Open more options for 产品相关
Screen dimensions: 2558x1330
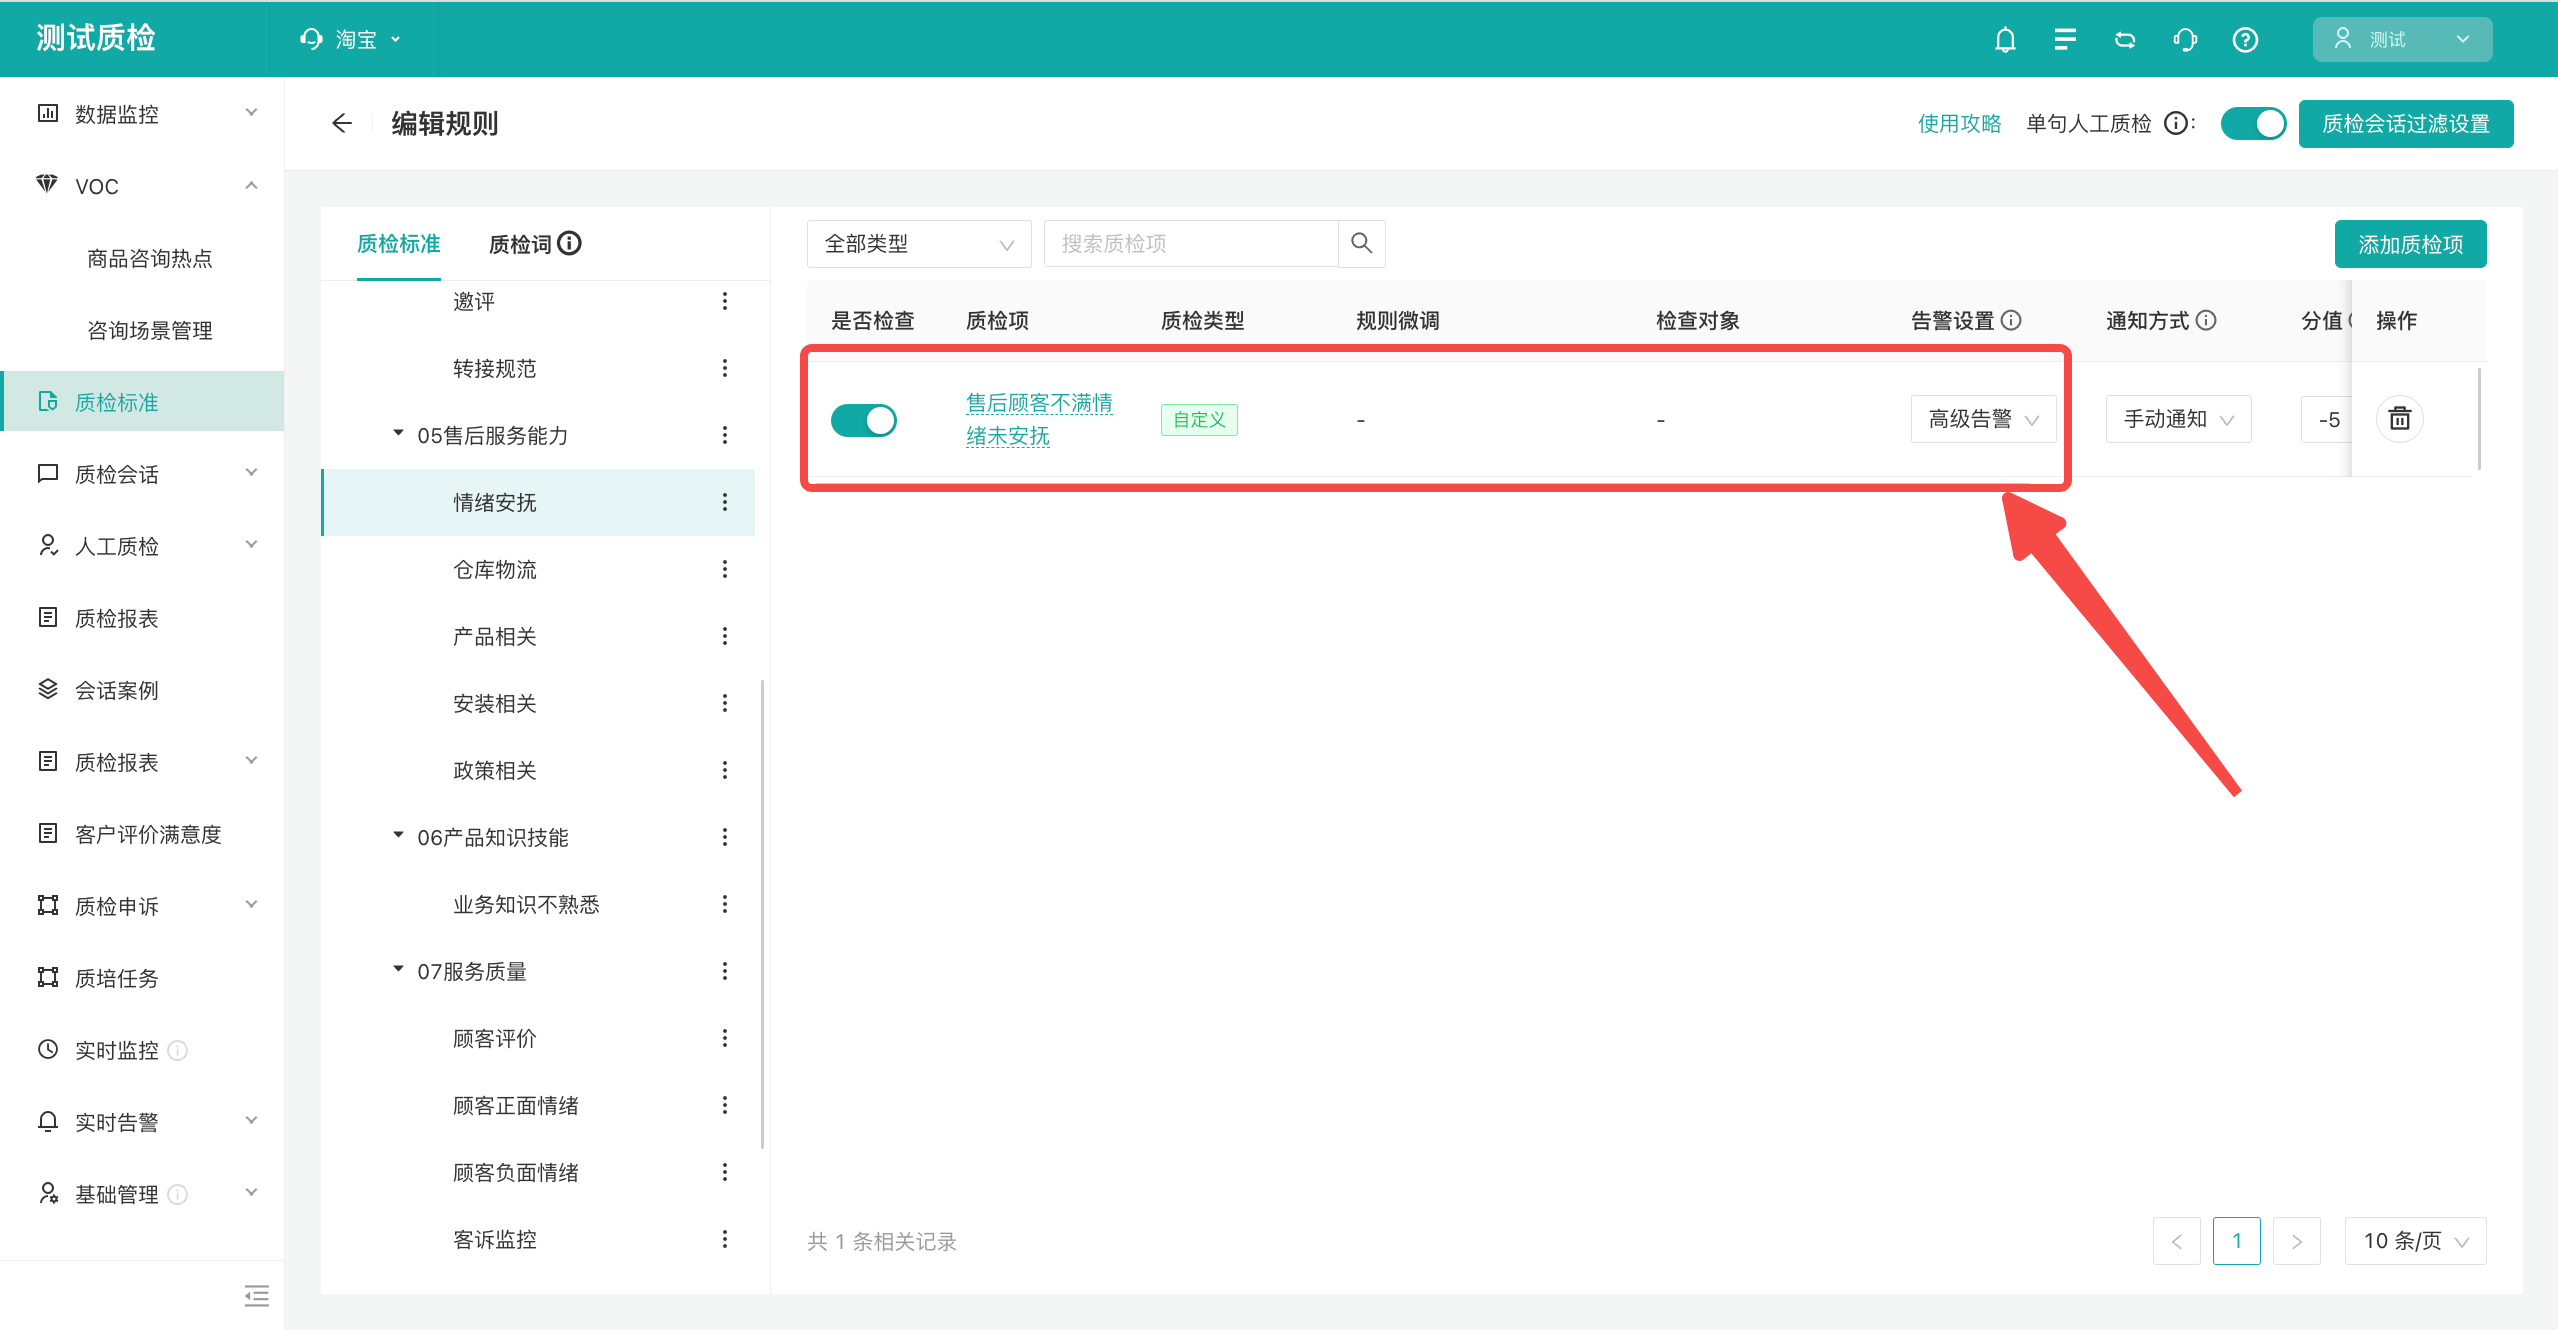(x=725, y=636)
